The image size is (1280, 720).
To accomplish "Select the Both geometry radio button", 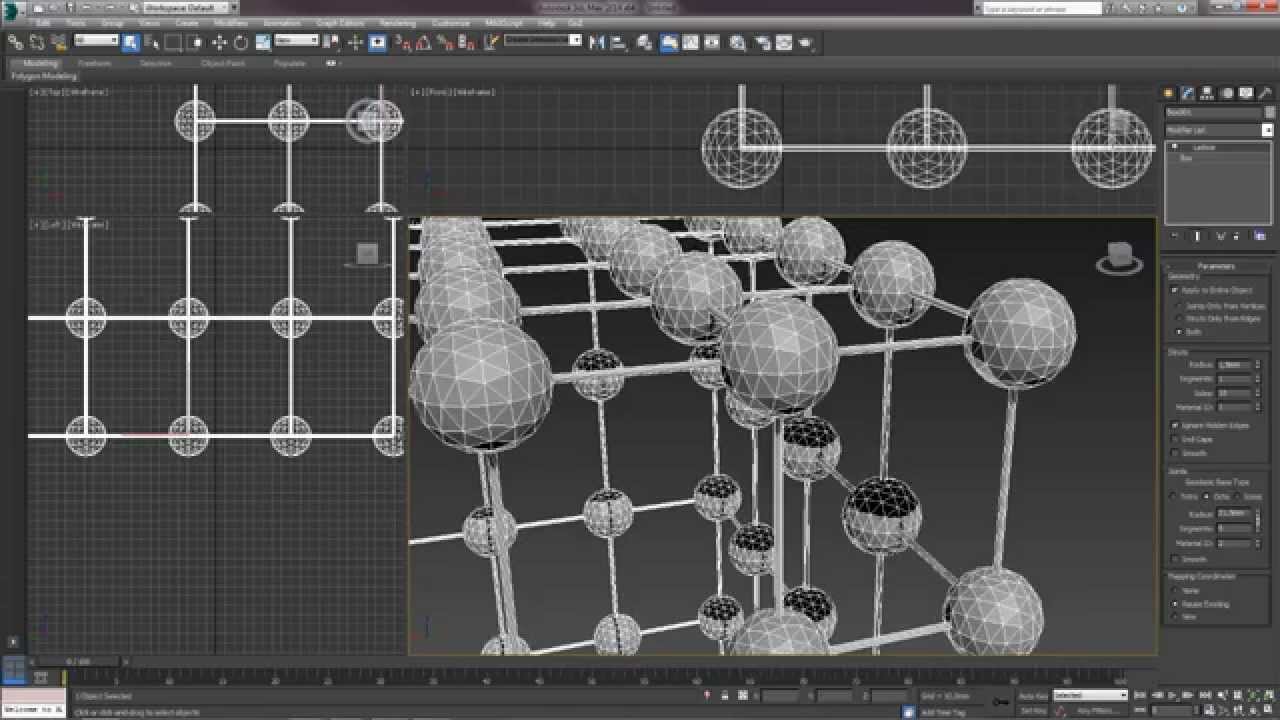I will (1180, 331).
